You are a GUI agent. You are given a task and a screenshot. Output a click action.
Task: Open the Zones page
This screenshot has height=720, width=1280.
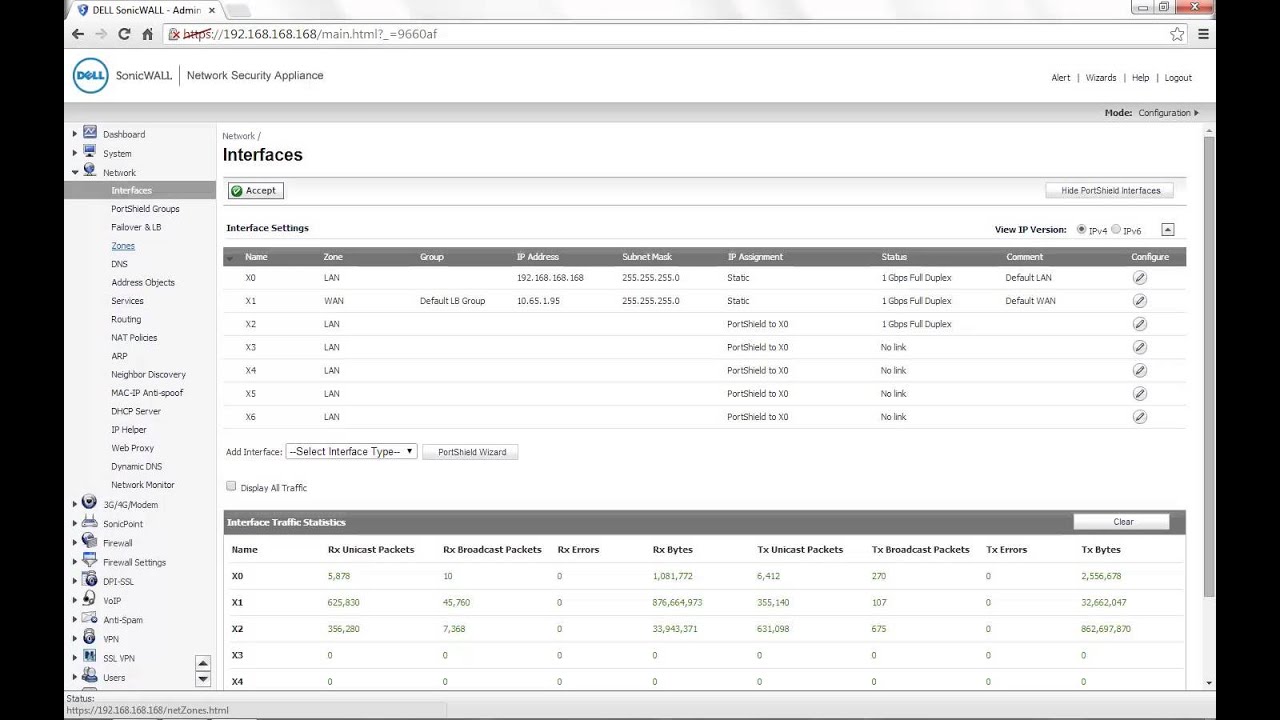point(123,246)
